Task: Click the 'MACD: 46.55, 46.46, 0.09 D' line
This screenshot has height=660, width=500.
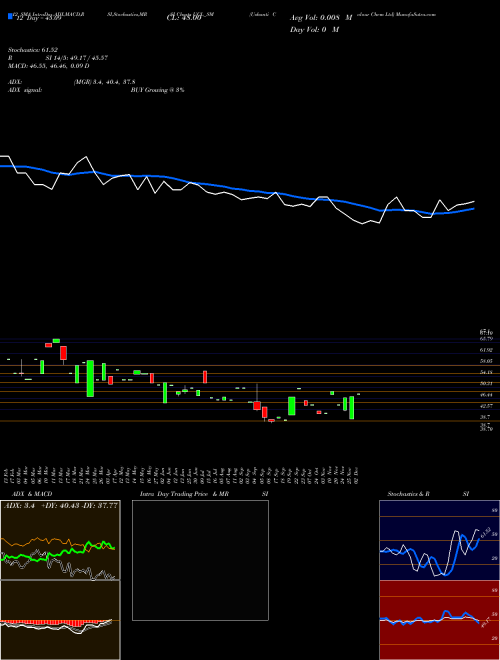Action: (x=48, y=66)
